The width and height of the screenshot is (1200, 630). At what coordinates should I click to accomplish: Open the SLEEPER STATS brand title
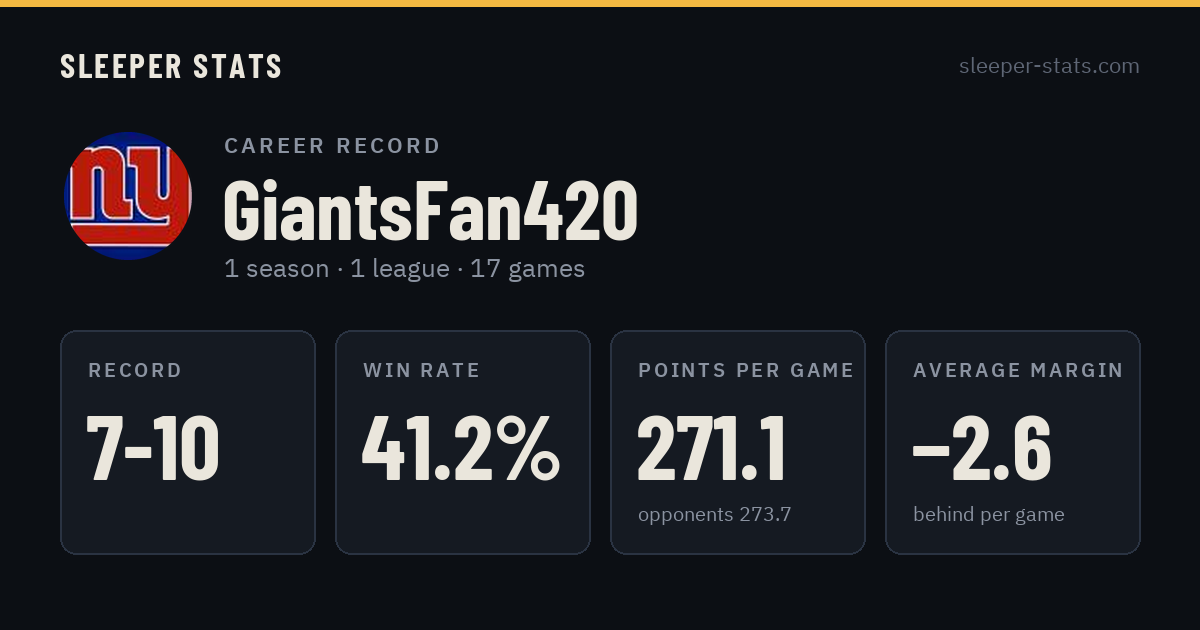point(171,67)
